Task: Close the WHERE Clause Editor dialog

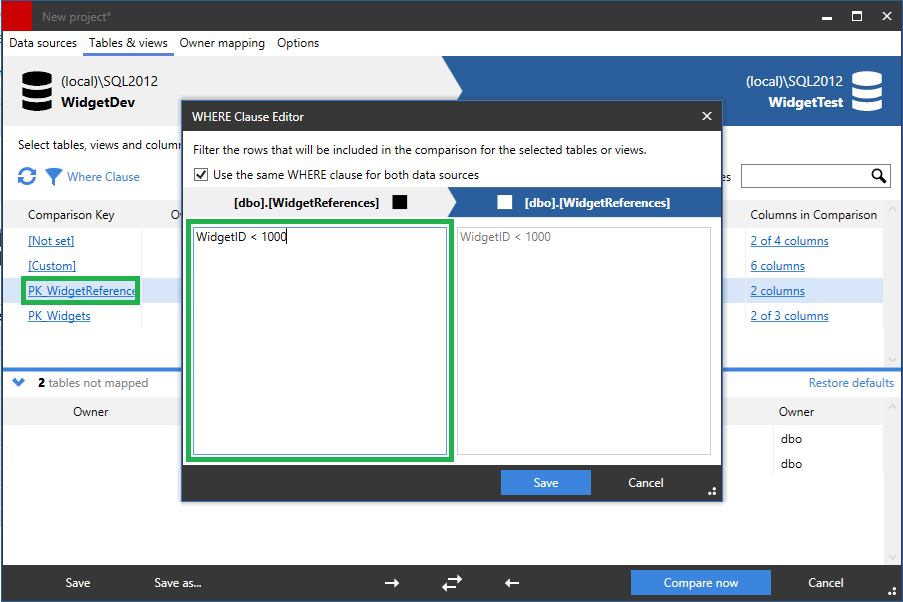Action: 707,117
